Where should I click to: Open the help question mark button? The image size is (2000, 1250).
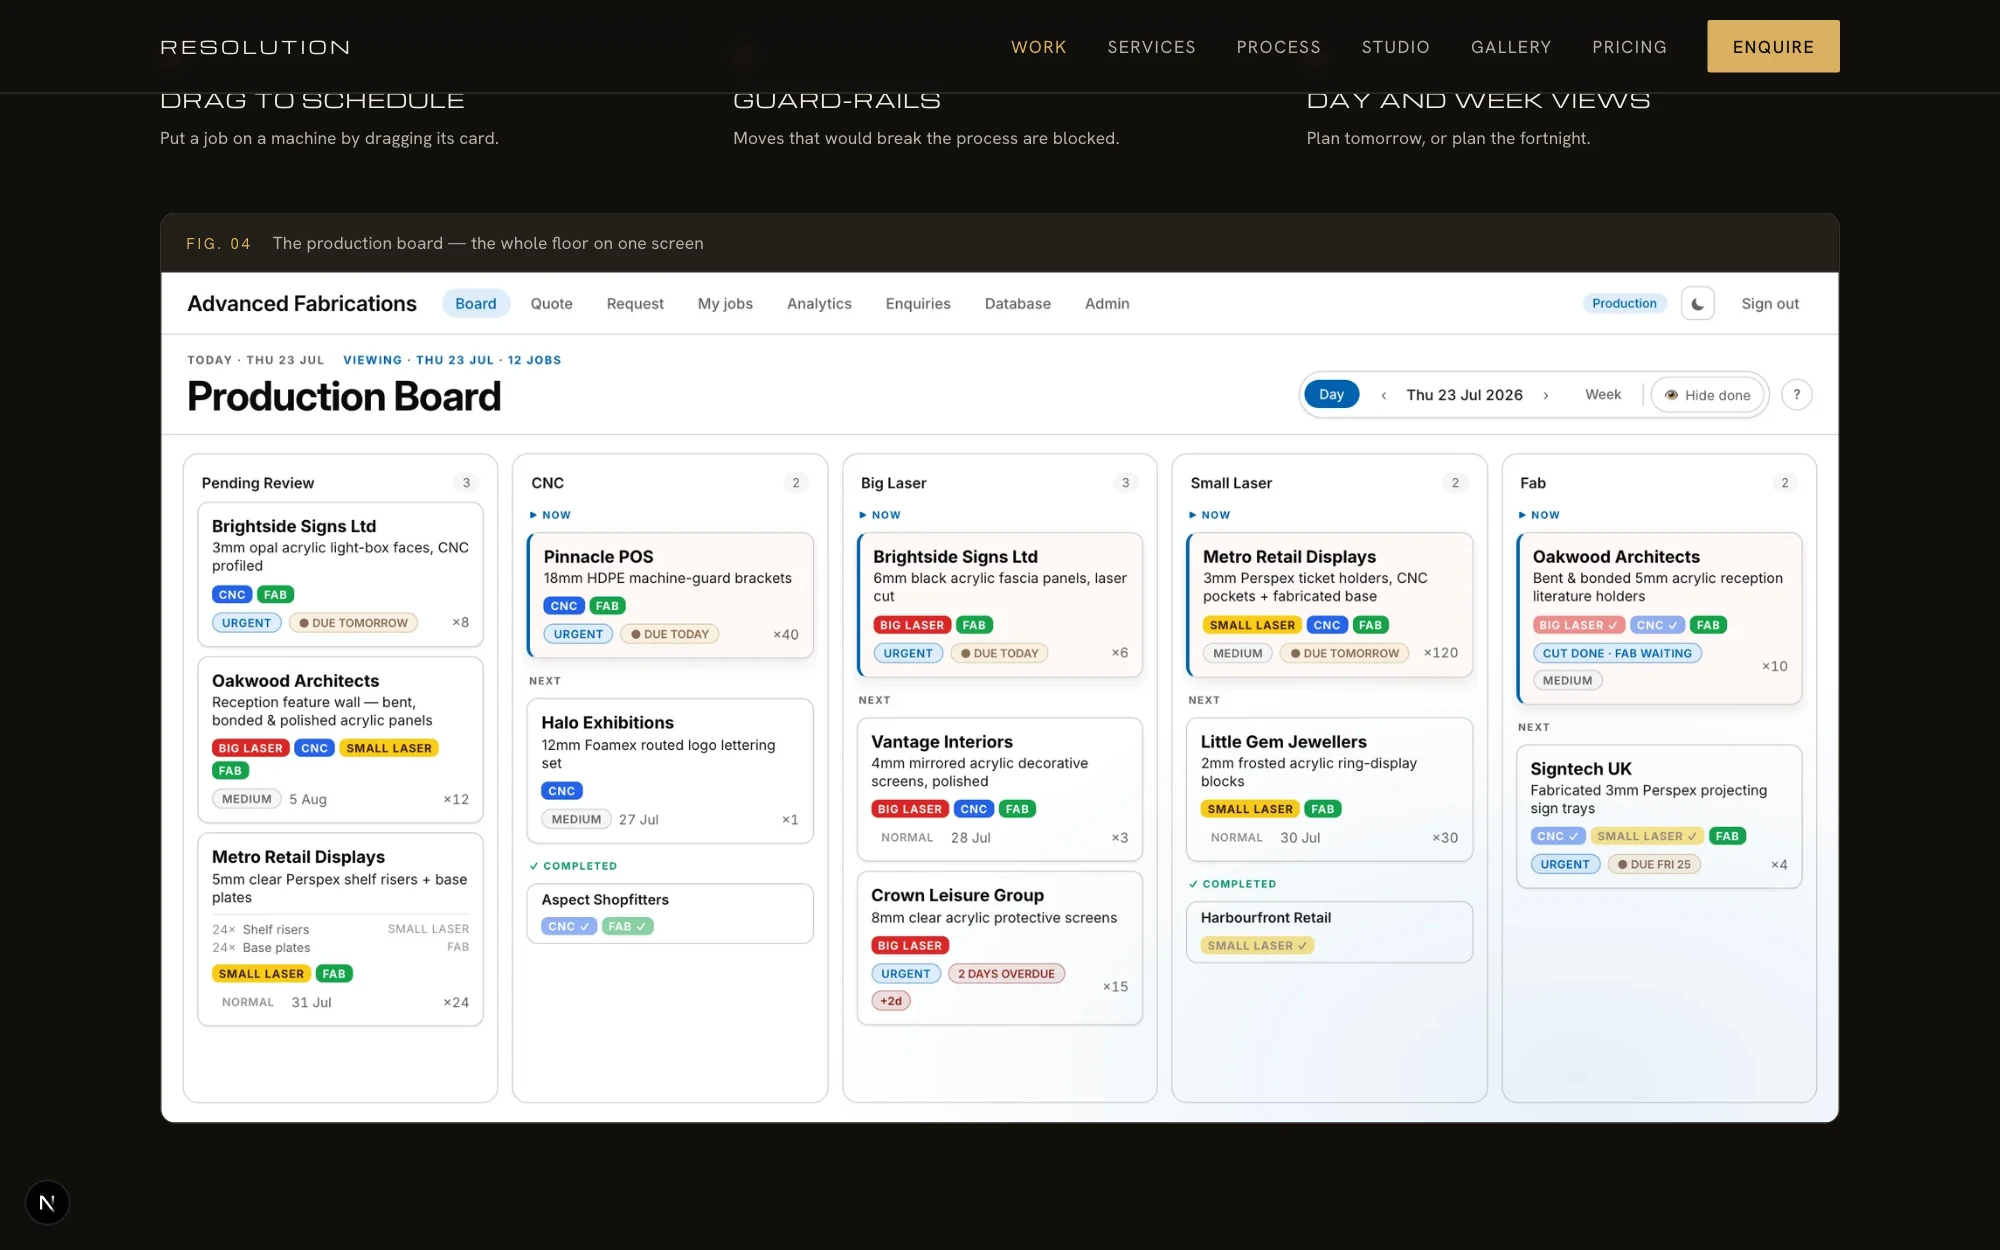point(1796,395)
